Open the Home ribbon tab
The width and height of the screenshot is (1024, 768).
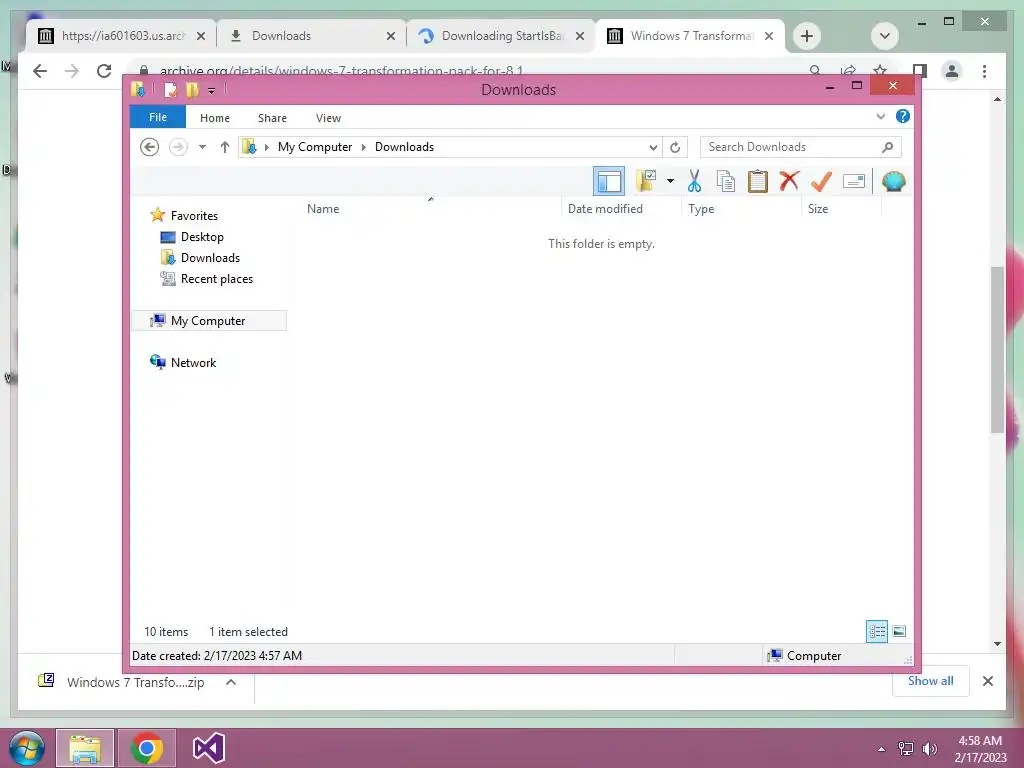click(x=215, y=118)
